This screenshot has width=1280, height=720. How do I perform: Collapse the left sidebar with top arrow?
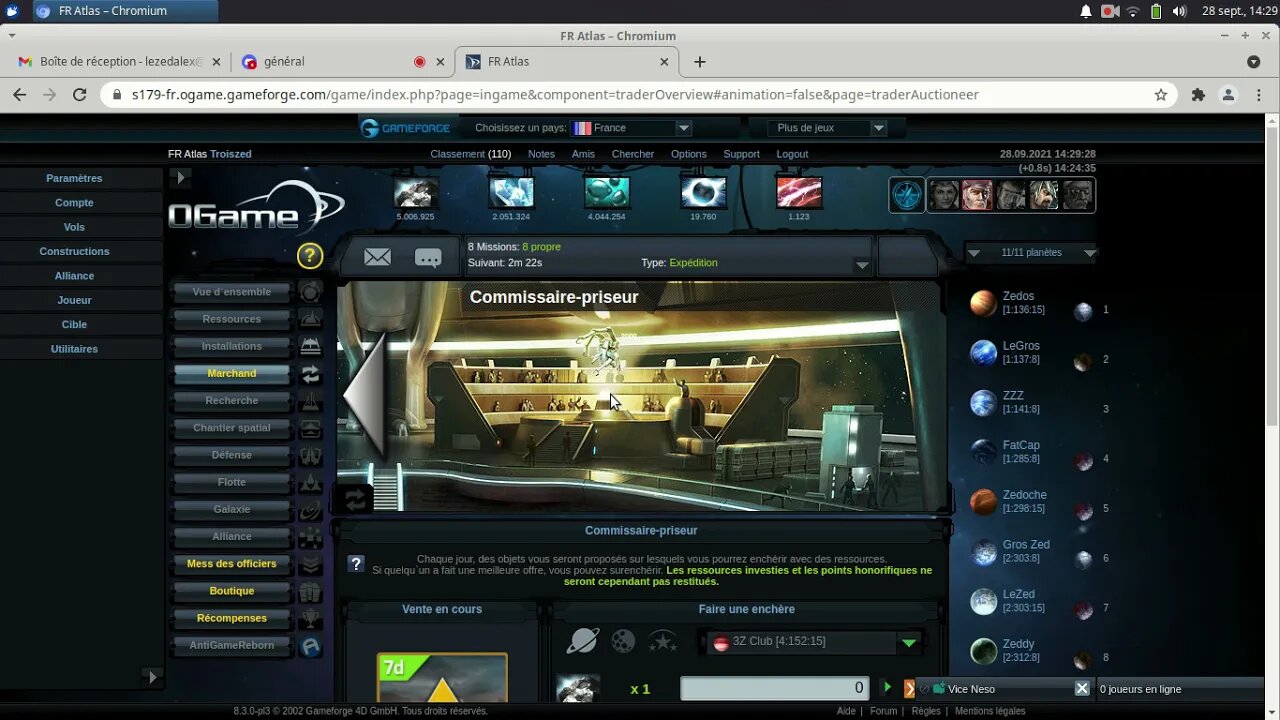[180, 178]
